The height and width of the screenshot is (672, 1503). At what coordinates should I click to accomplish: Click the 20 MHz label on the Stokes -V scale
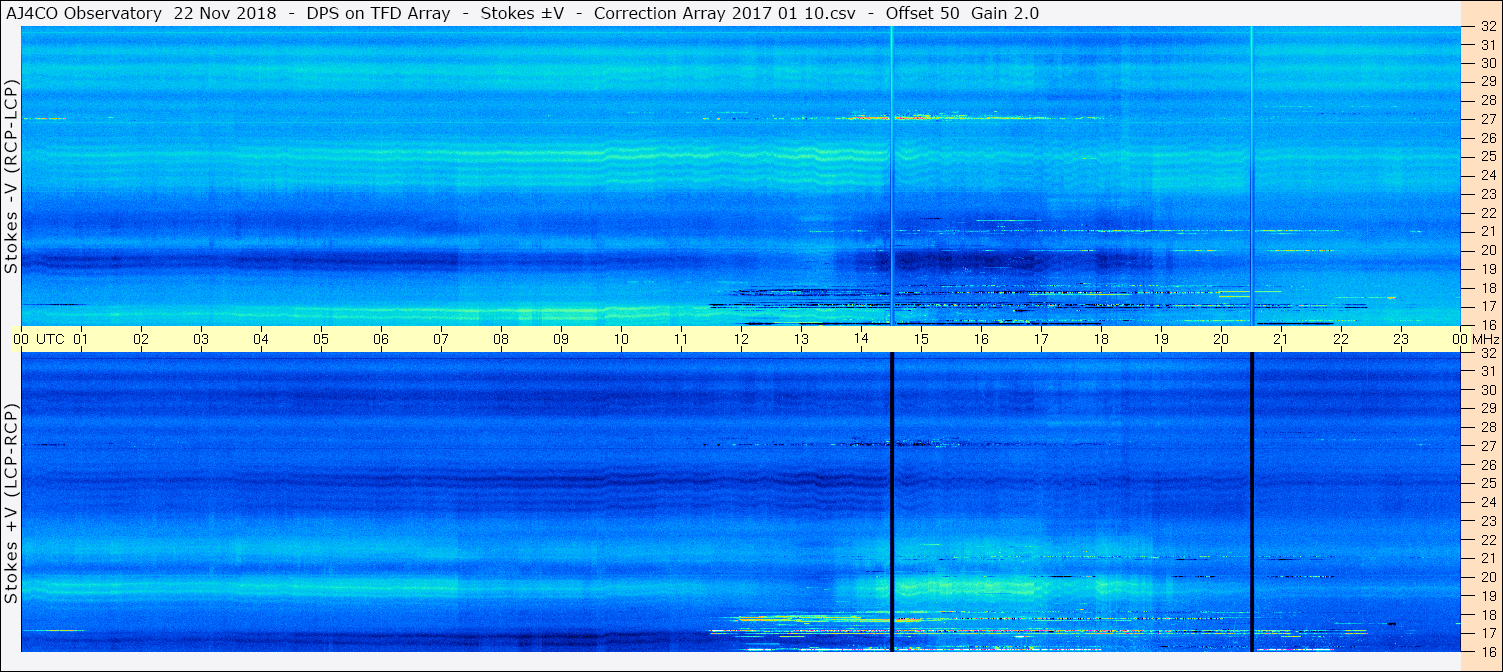point(1487,250)
